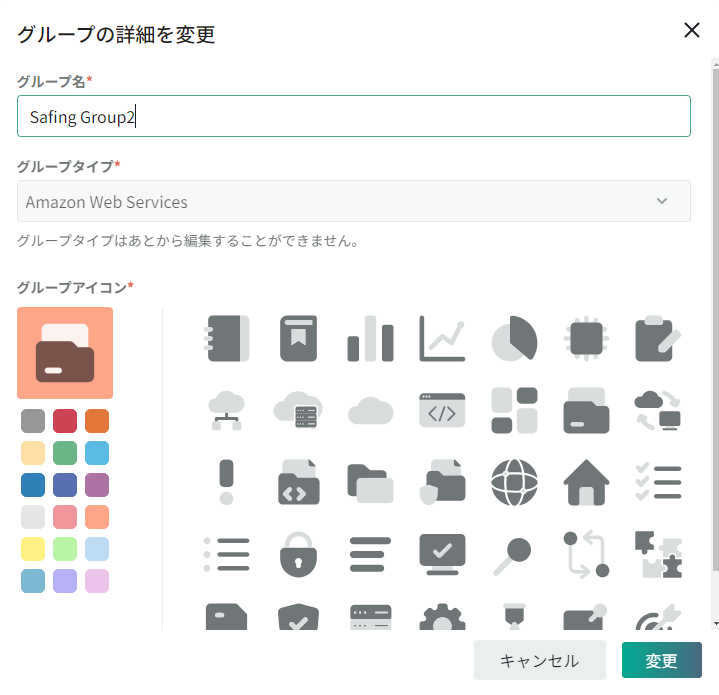Select the puzzle pieces icon
719x695 pixels.
[x=658, y=554]
